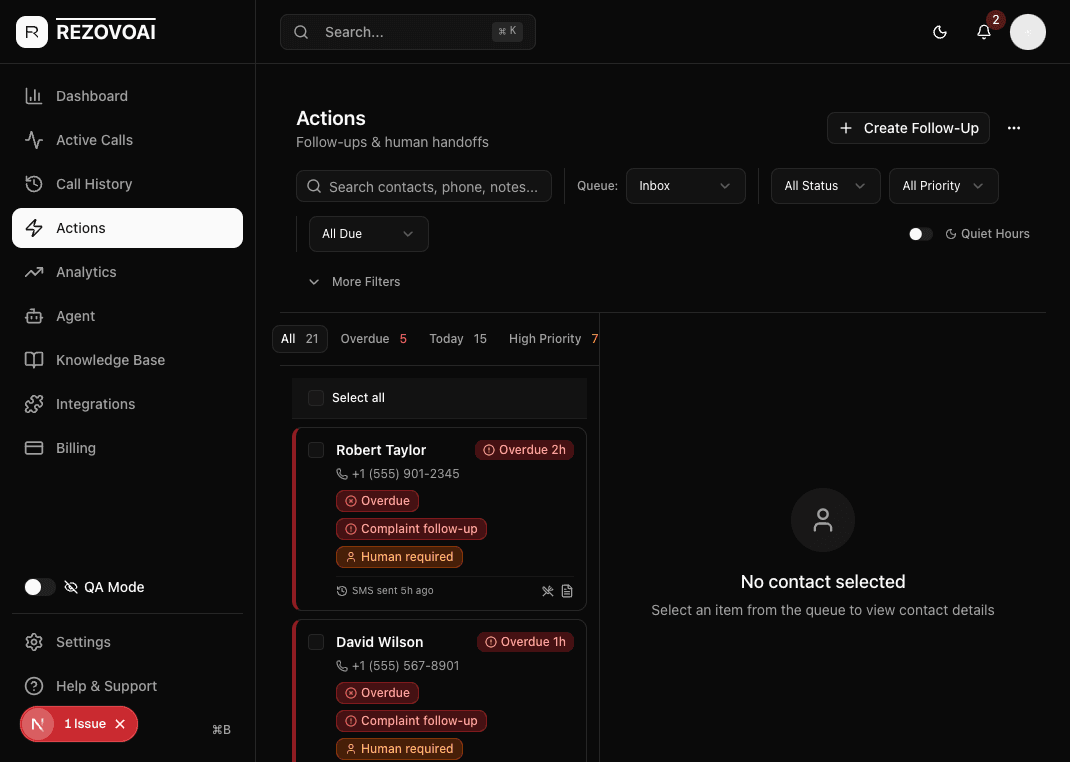Type in the contacts search field
The width and height of the screenshot is (1070, 762).
click(x=423, y=186)
